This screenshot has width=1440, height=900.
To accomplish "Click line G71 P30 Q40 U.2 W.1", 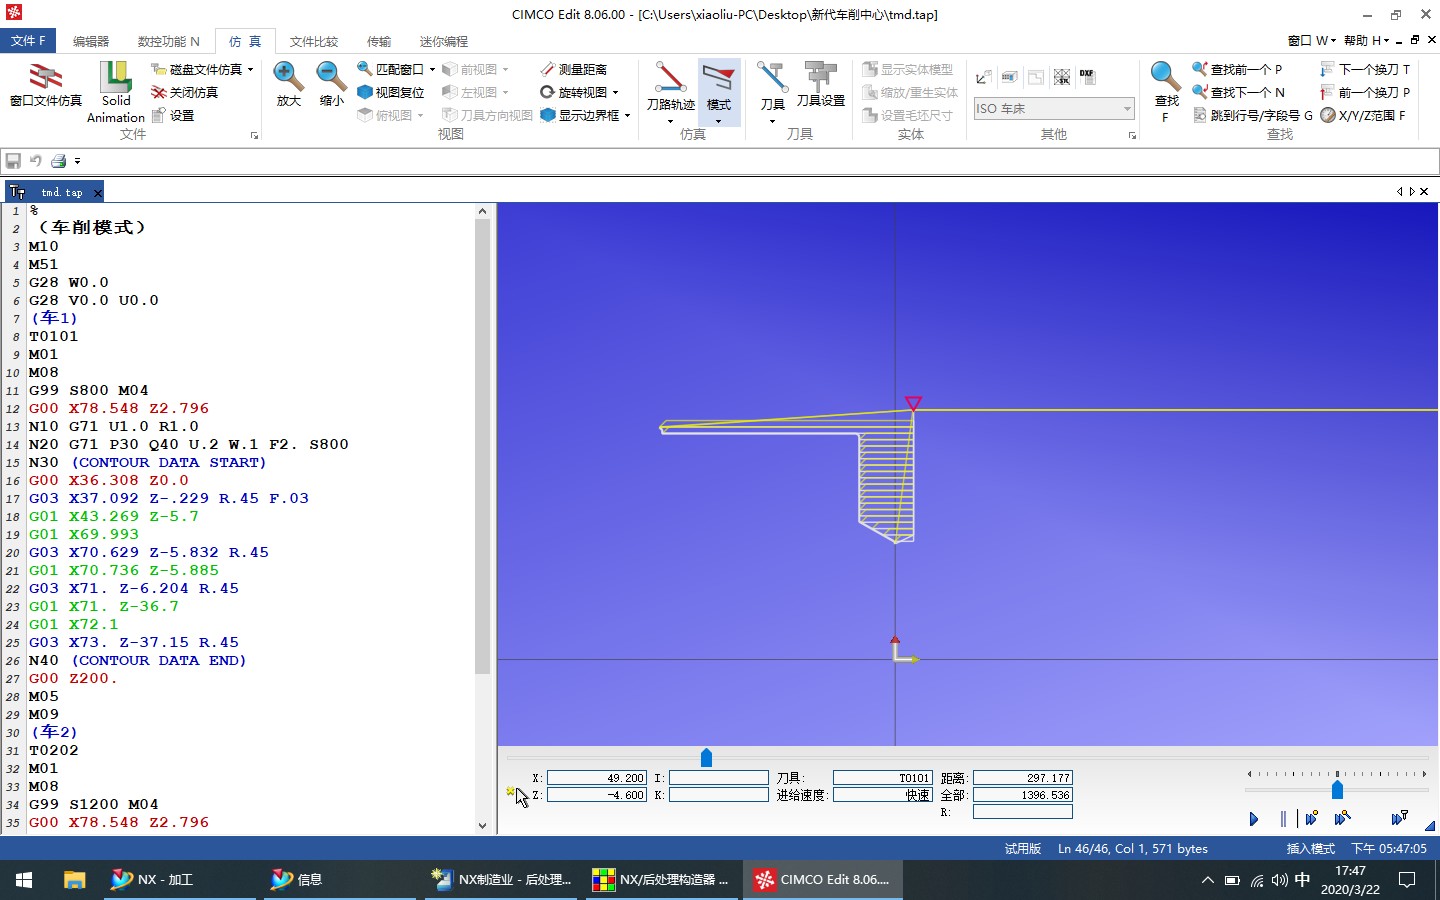I will point(189,444).
